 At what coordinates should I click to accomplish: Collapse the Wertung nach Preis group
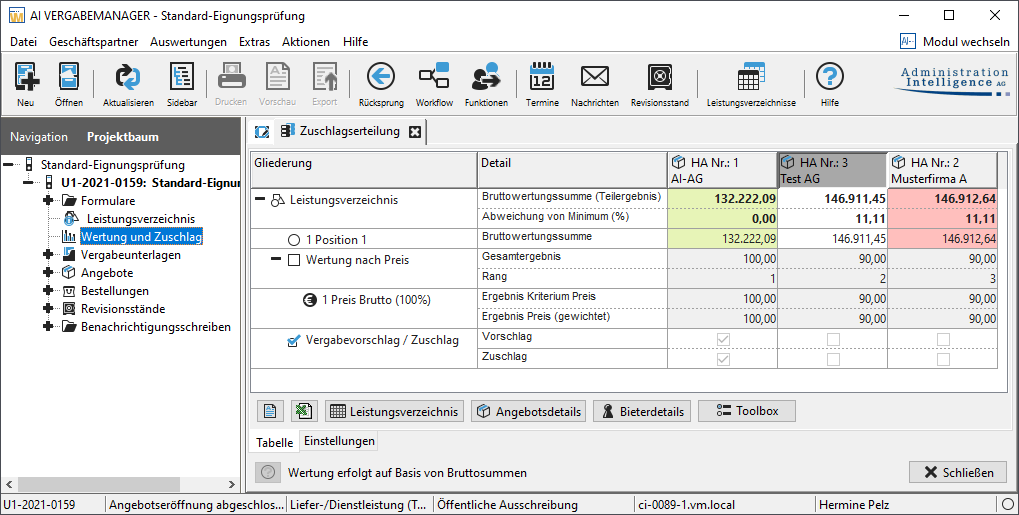276,259
